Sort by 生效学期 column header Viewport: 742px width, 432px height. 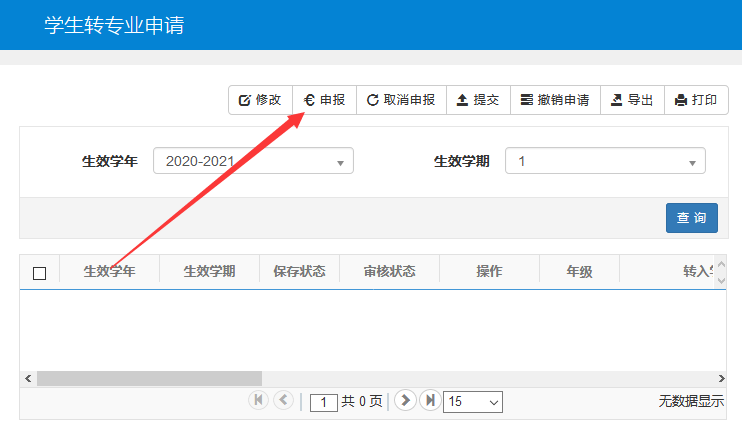pyautogui.click(x=209, y=271)
